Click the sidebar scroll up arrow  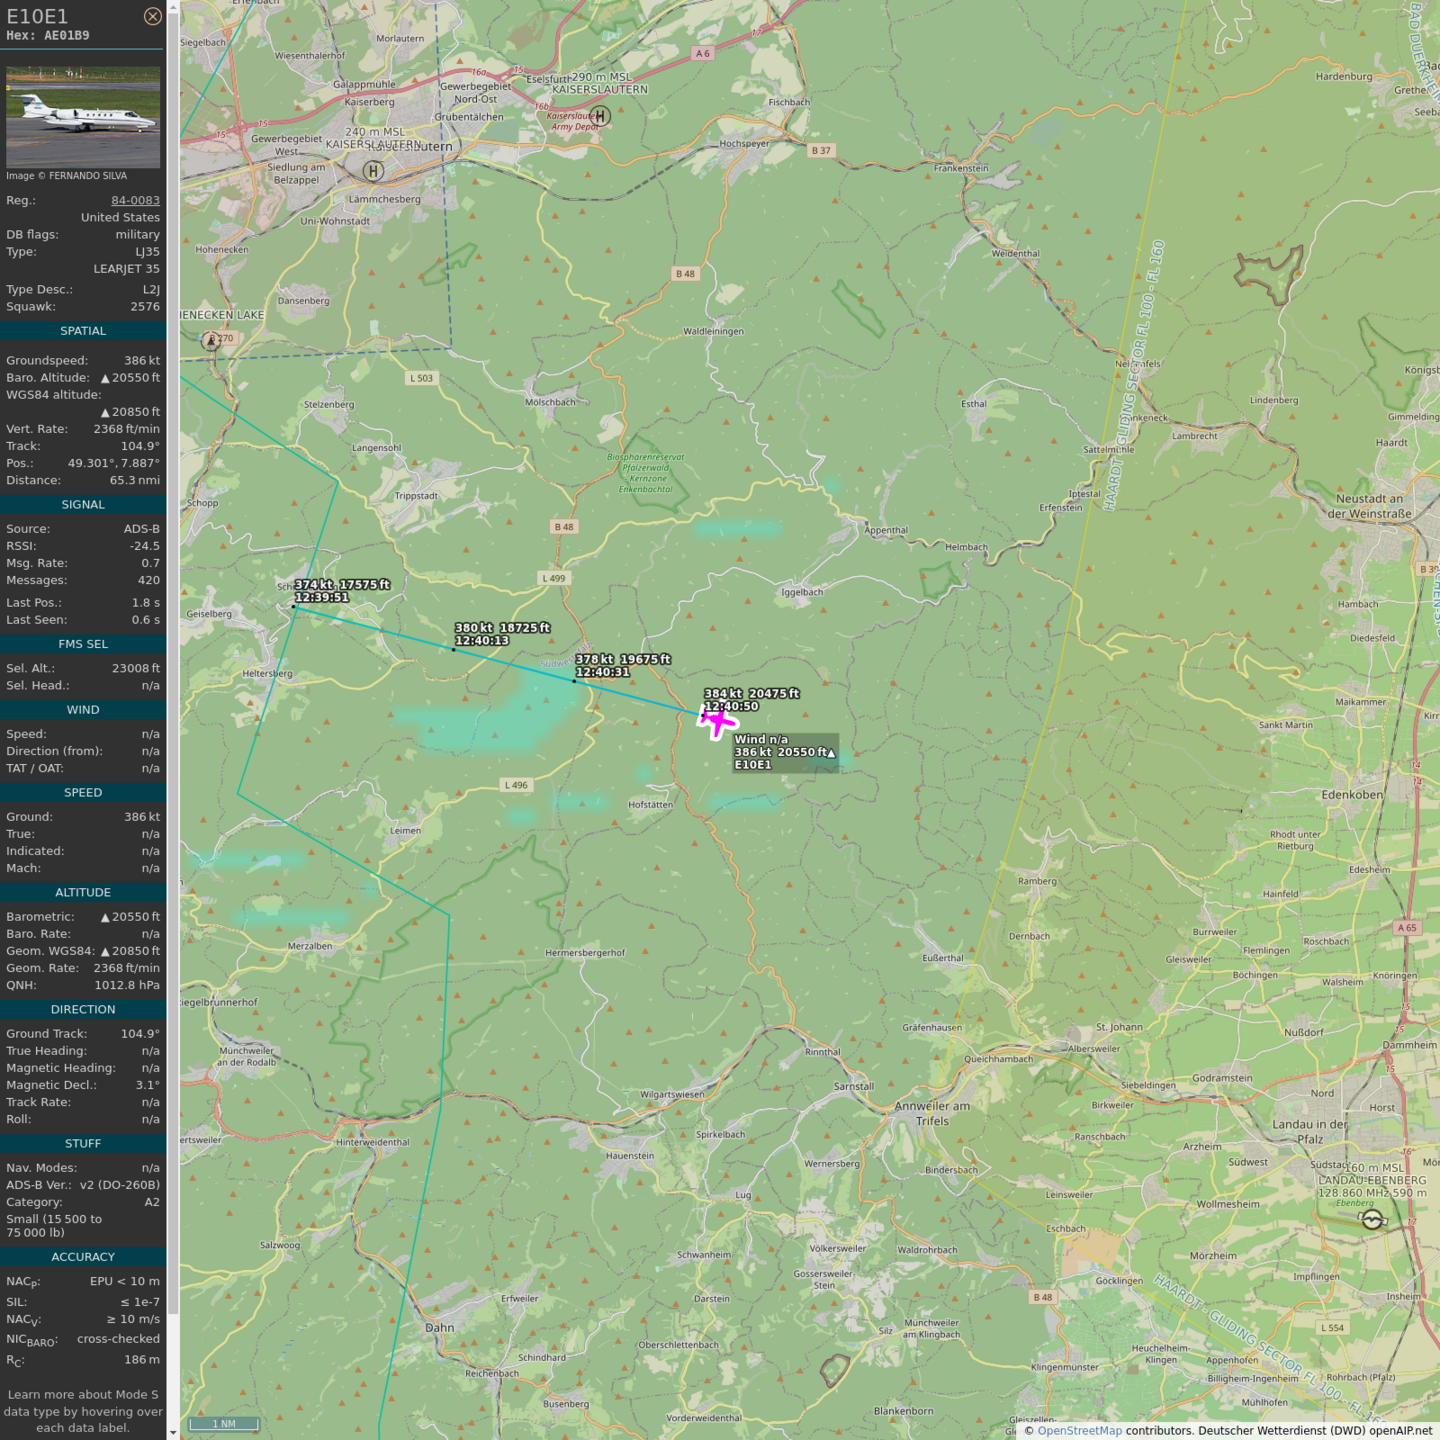point(173,7)
